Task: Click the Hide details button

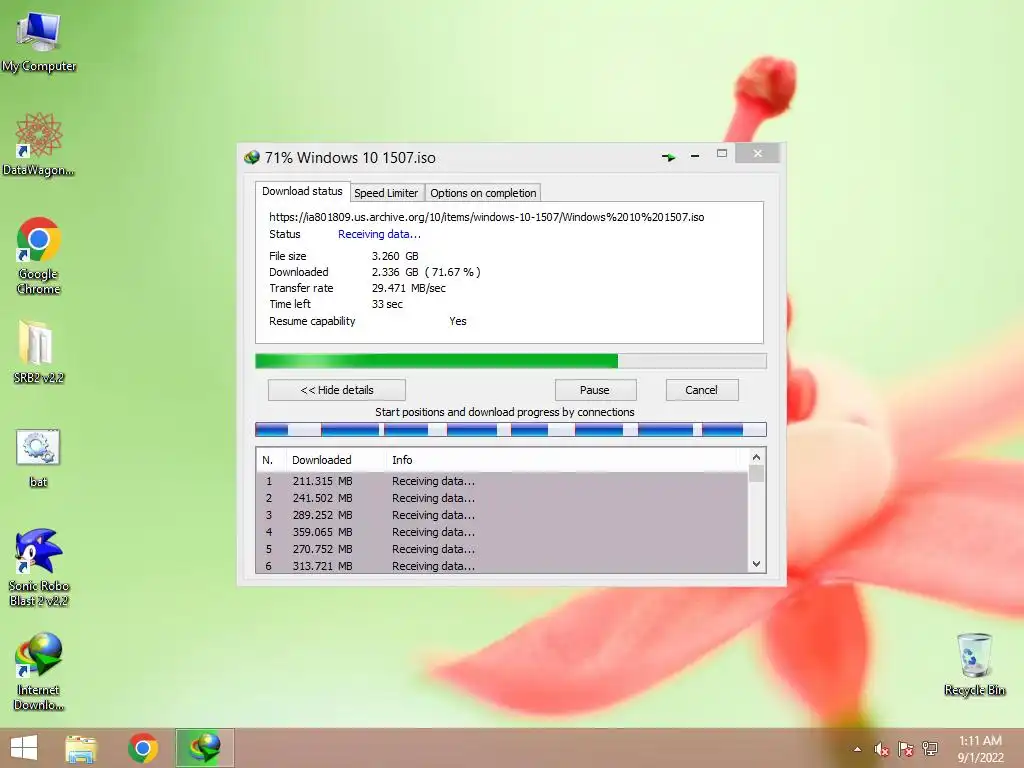Action: pyautogui.click(x=337, y=390)
